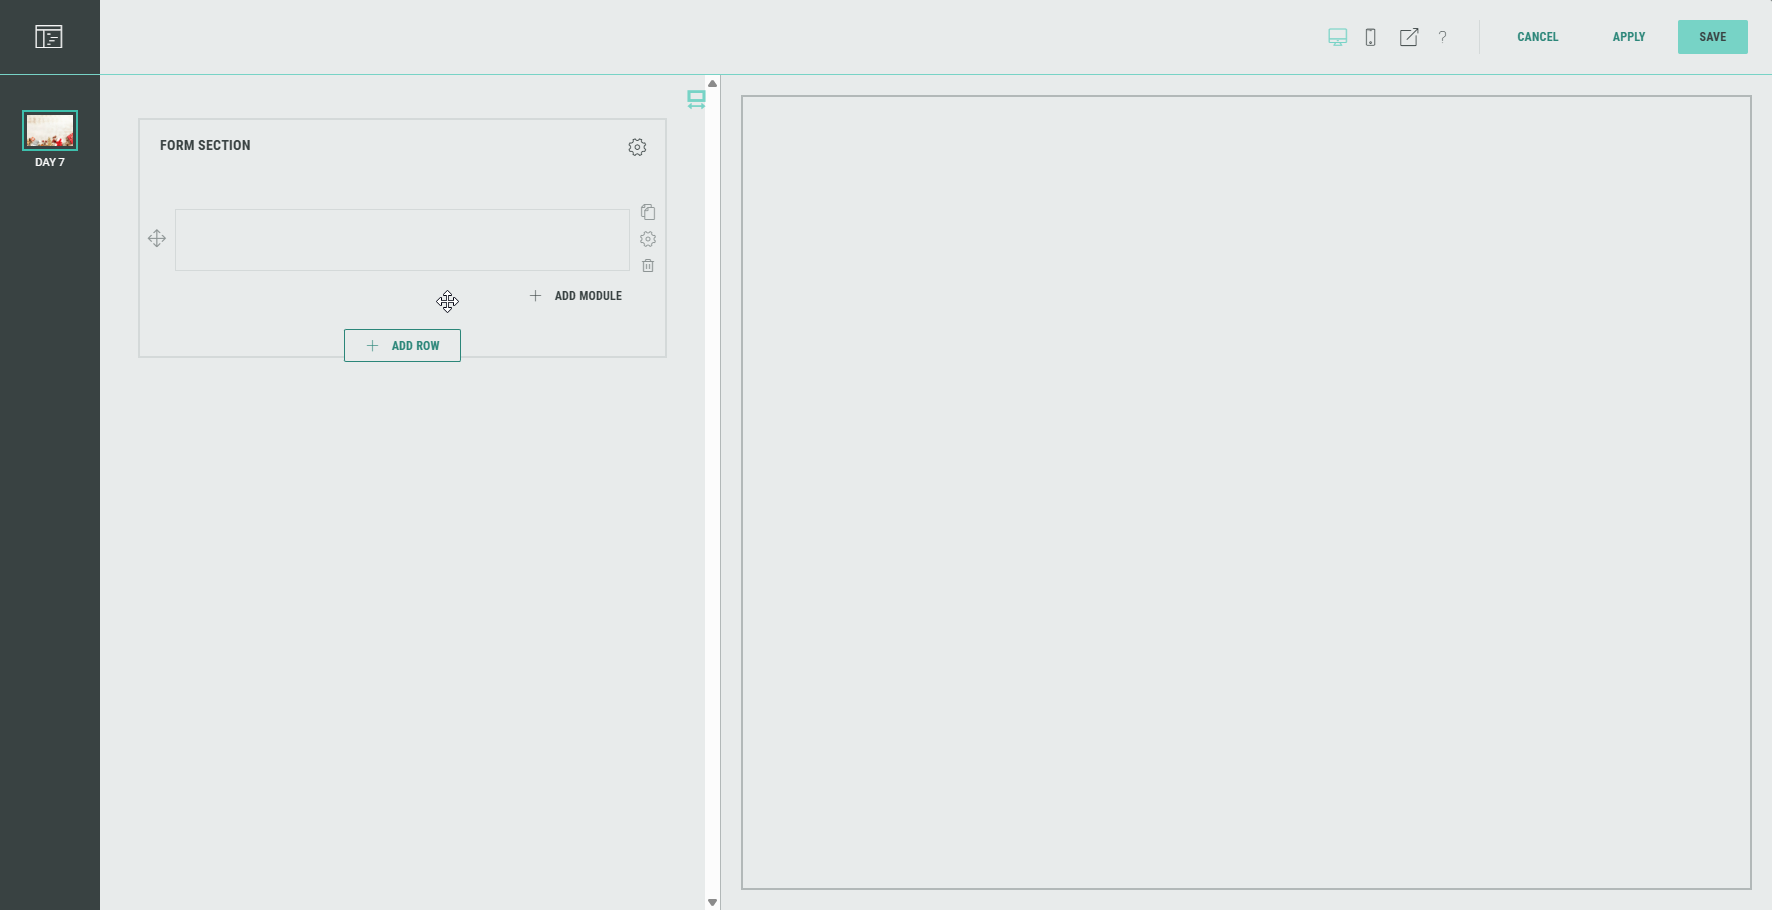Open preview in a new window
Viewport: 1772px width, 910px height.
pos(1409,37)
